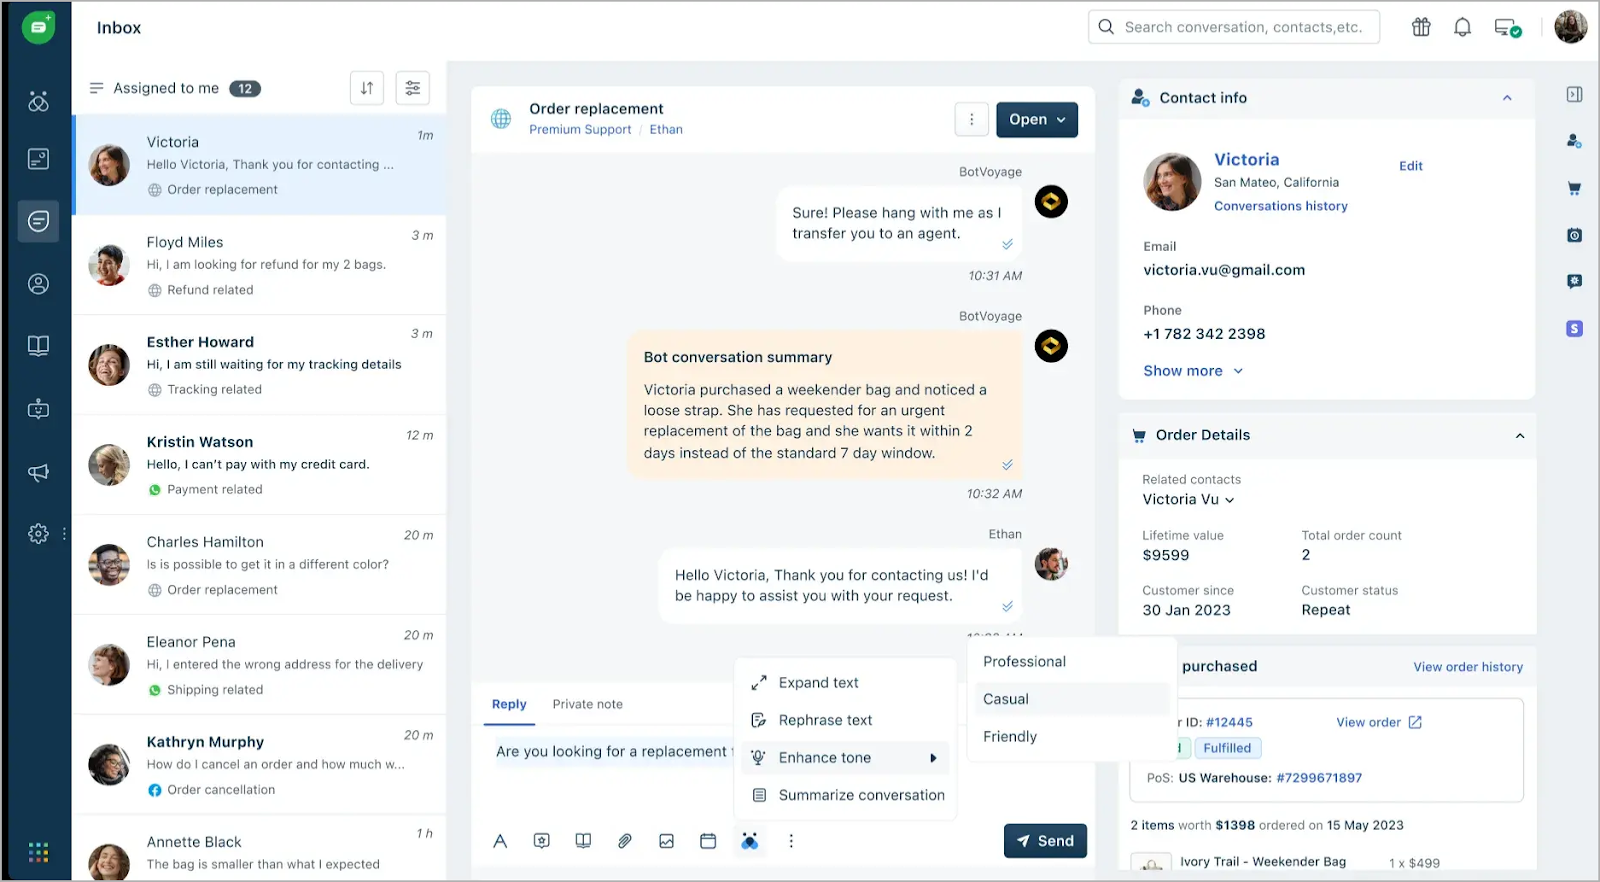Open Floyd Miles refund conversation

tap(260, 265)
